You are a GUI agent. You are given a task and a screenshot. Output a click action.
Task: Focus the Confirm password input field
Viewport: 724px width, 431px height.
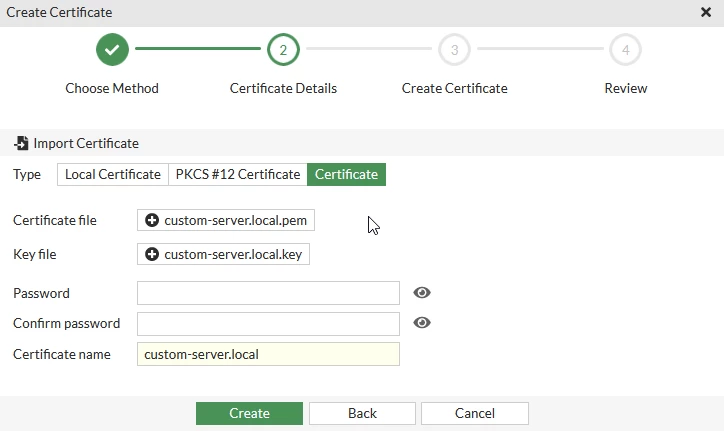[x=268, y=323]
